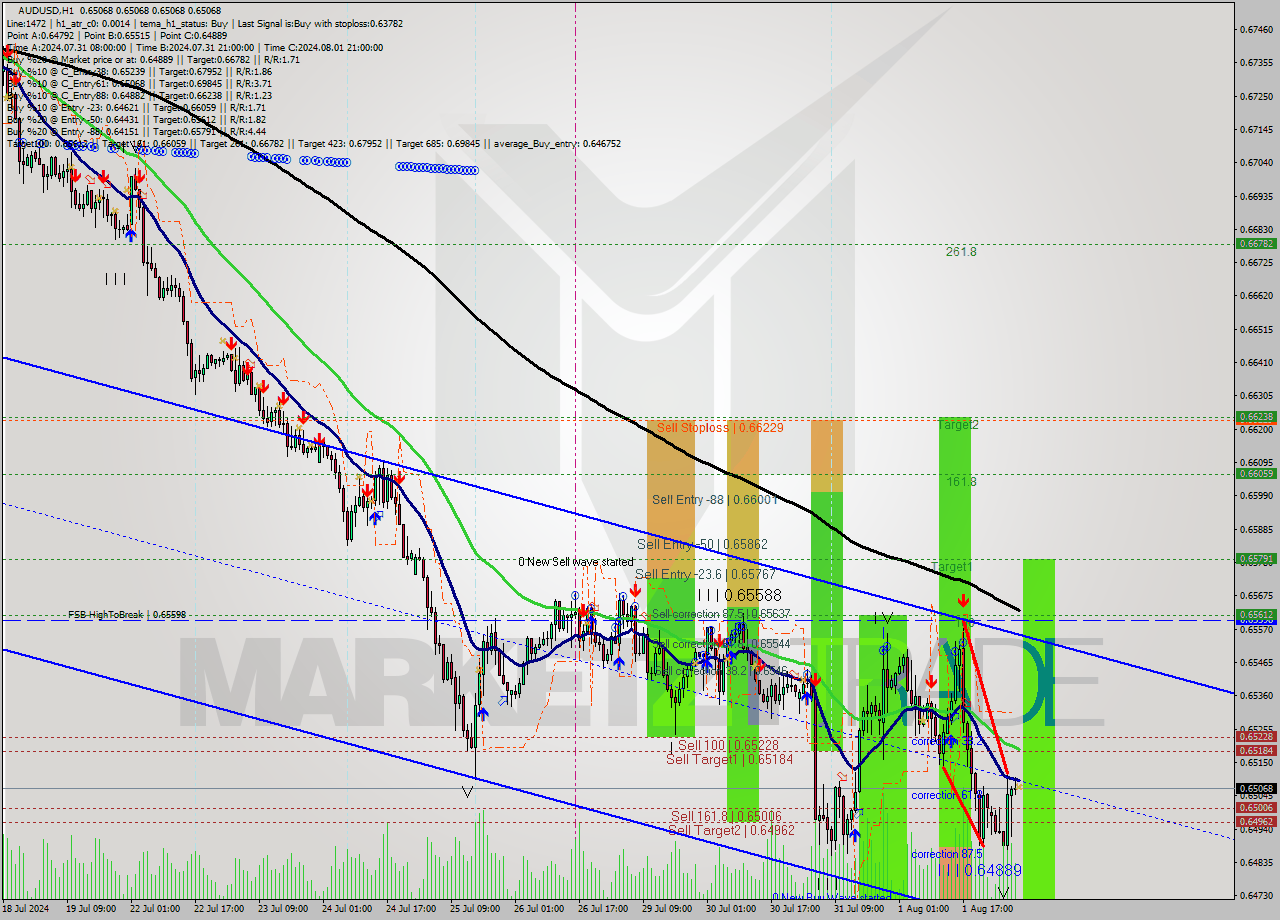Click the '22 Jul 17:00' time axis label
Screen dimensions: 1280x920
[221, 909]
